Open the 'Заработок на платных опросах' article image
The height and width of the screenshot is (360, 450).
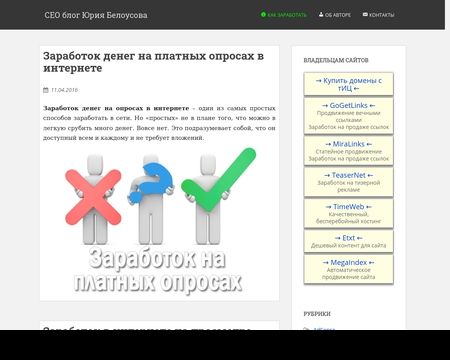159,221
